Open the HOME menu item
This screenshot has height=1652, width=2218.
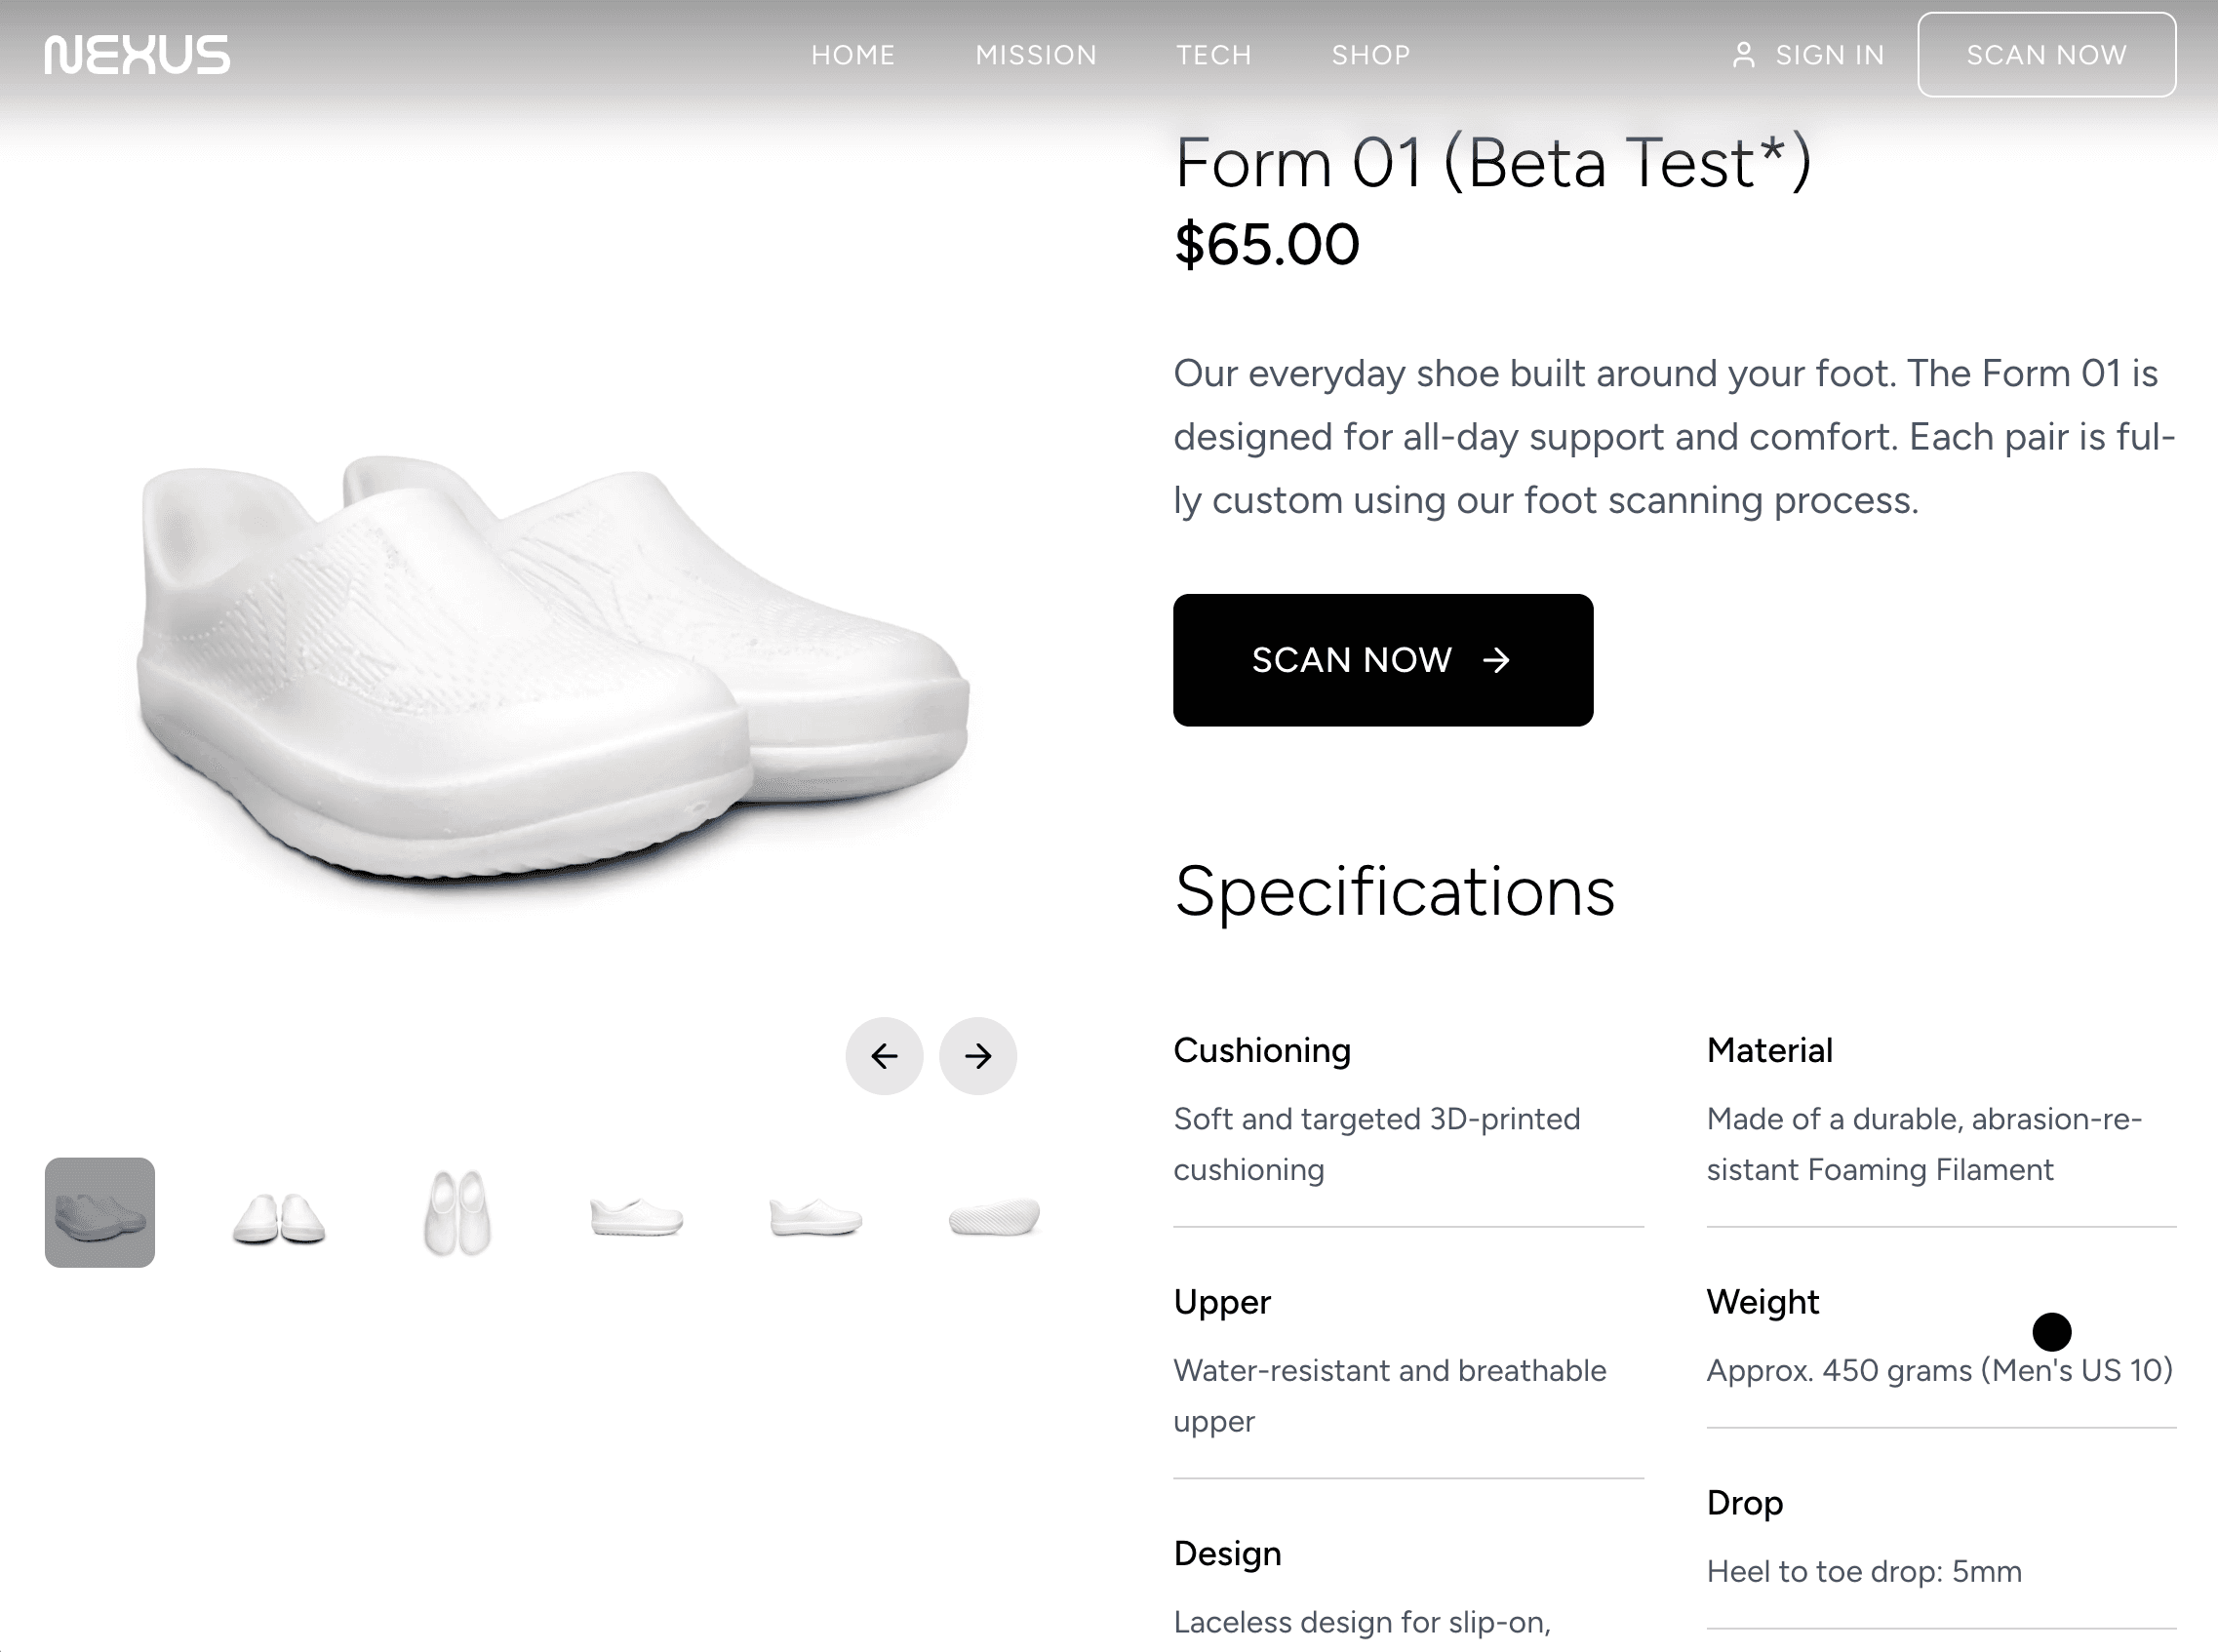tap(853, 55)
